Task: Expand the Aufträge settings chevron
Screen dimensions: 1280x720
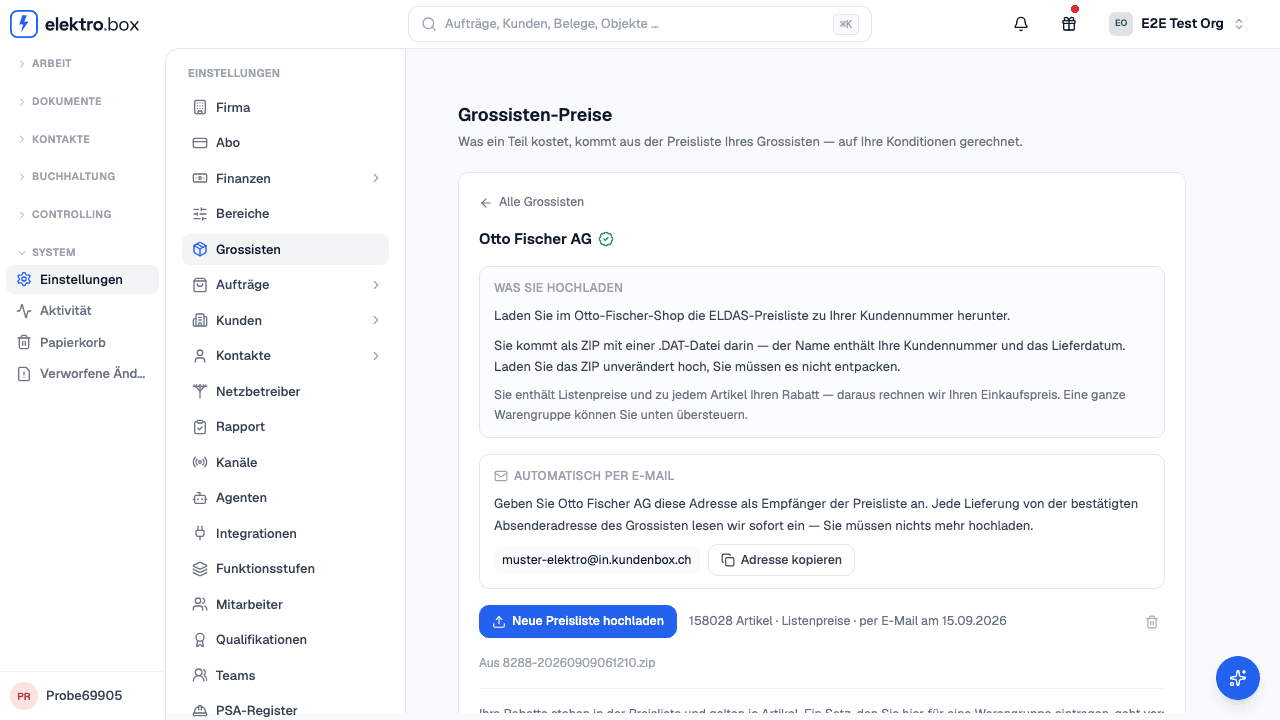Action: pos(376,285)
